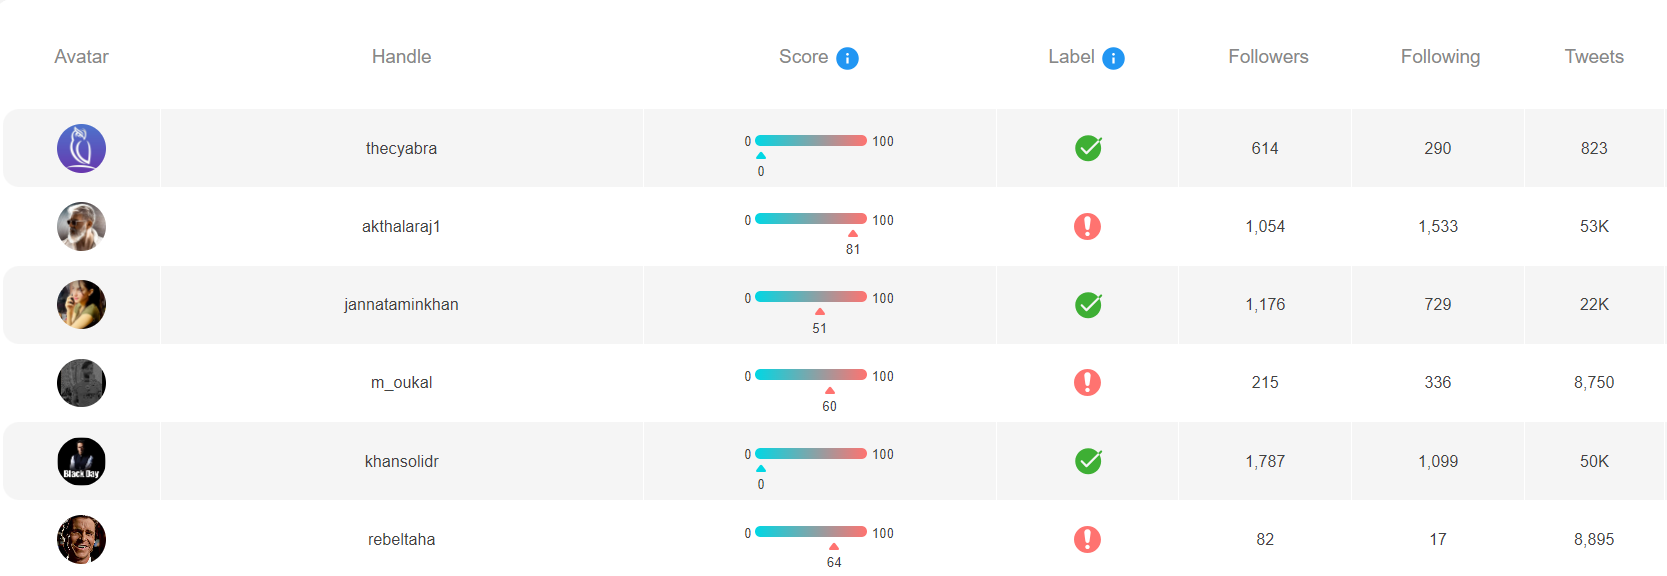
Task: Sort by Tweets column header
Action: point(1594,57)
